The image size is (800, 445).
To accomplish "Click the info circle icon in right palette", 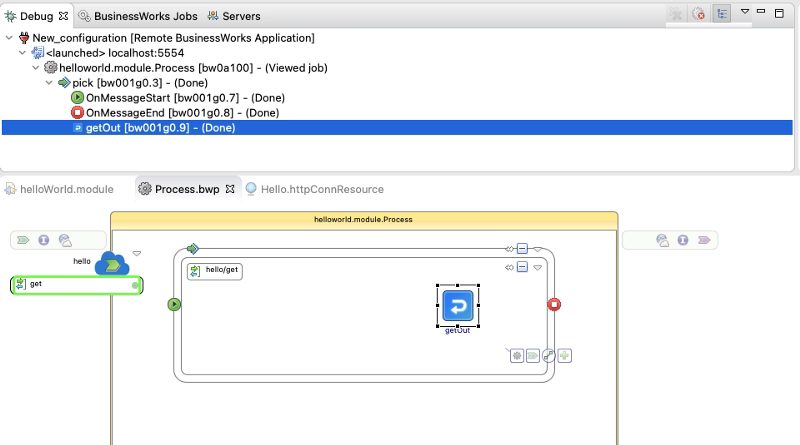I will click(x=683, y=240).
